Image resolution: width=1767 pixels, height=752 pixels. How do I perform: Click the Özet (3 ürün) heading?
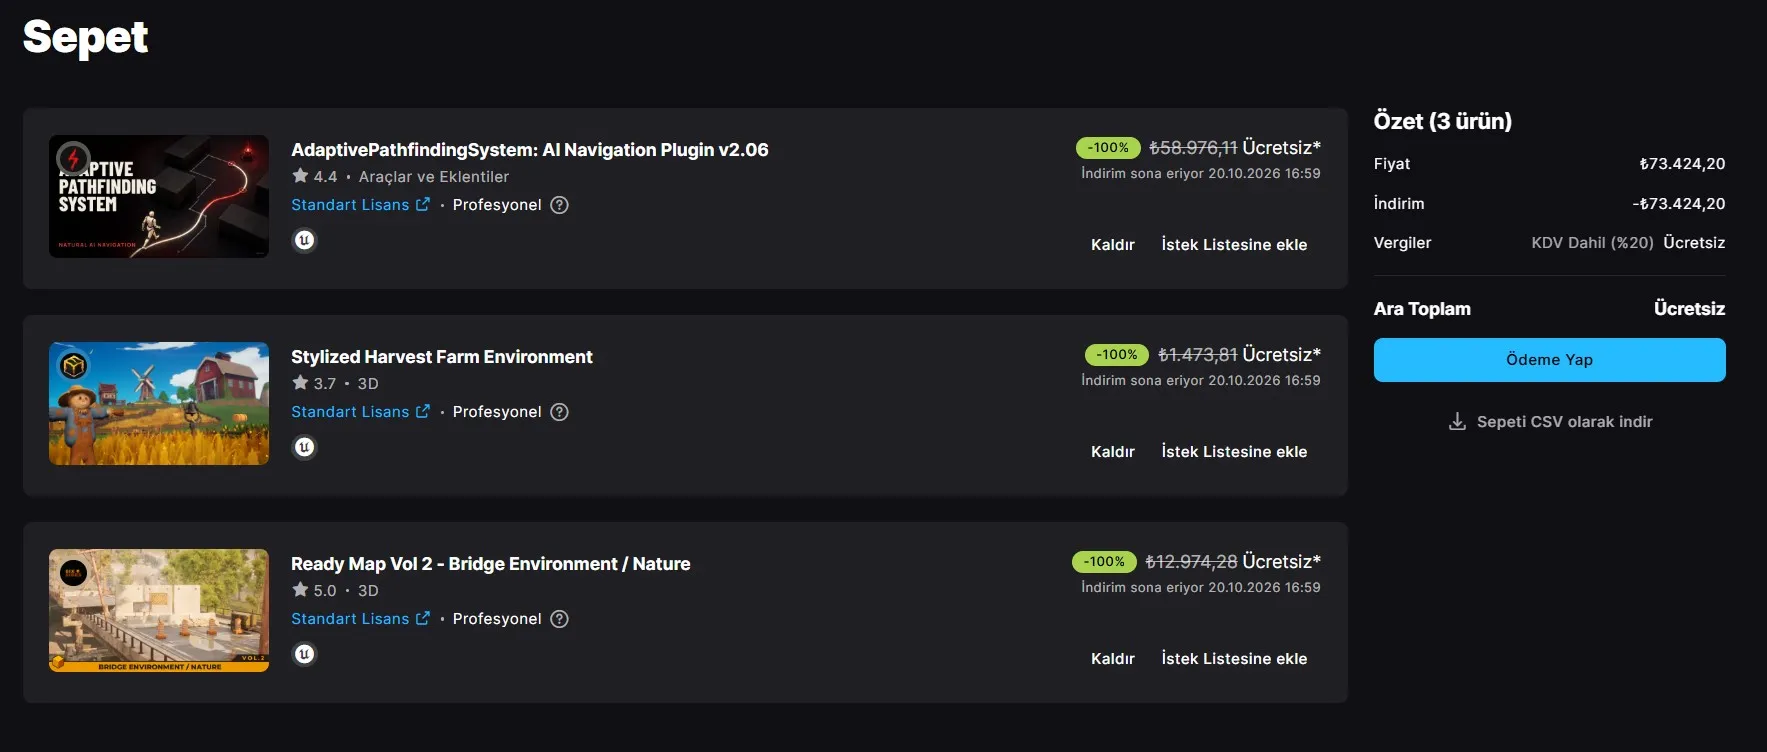1443,121
